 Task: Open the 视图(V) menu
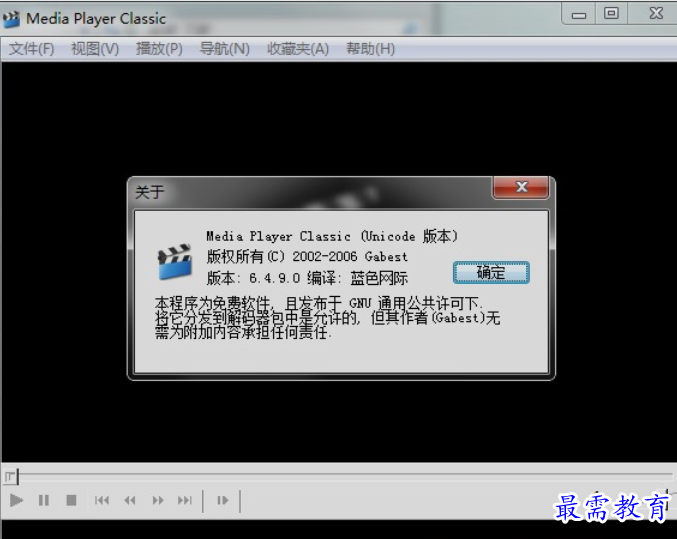click(95, 49)
